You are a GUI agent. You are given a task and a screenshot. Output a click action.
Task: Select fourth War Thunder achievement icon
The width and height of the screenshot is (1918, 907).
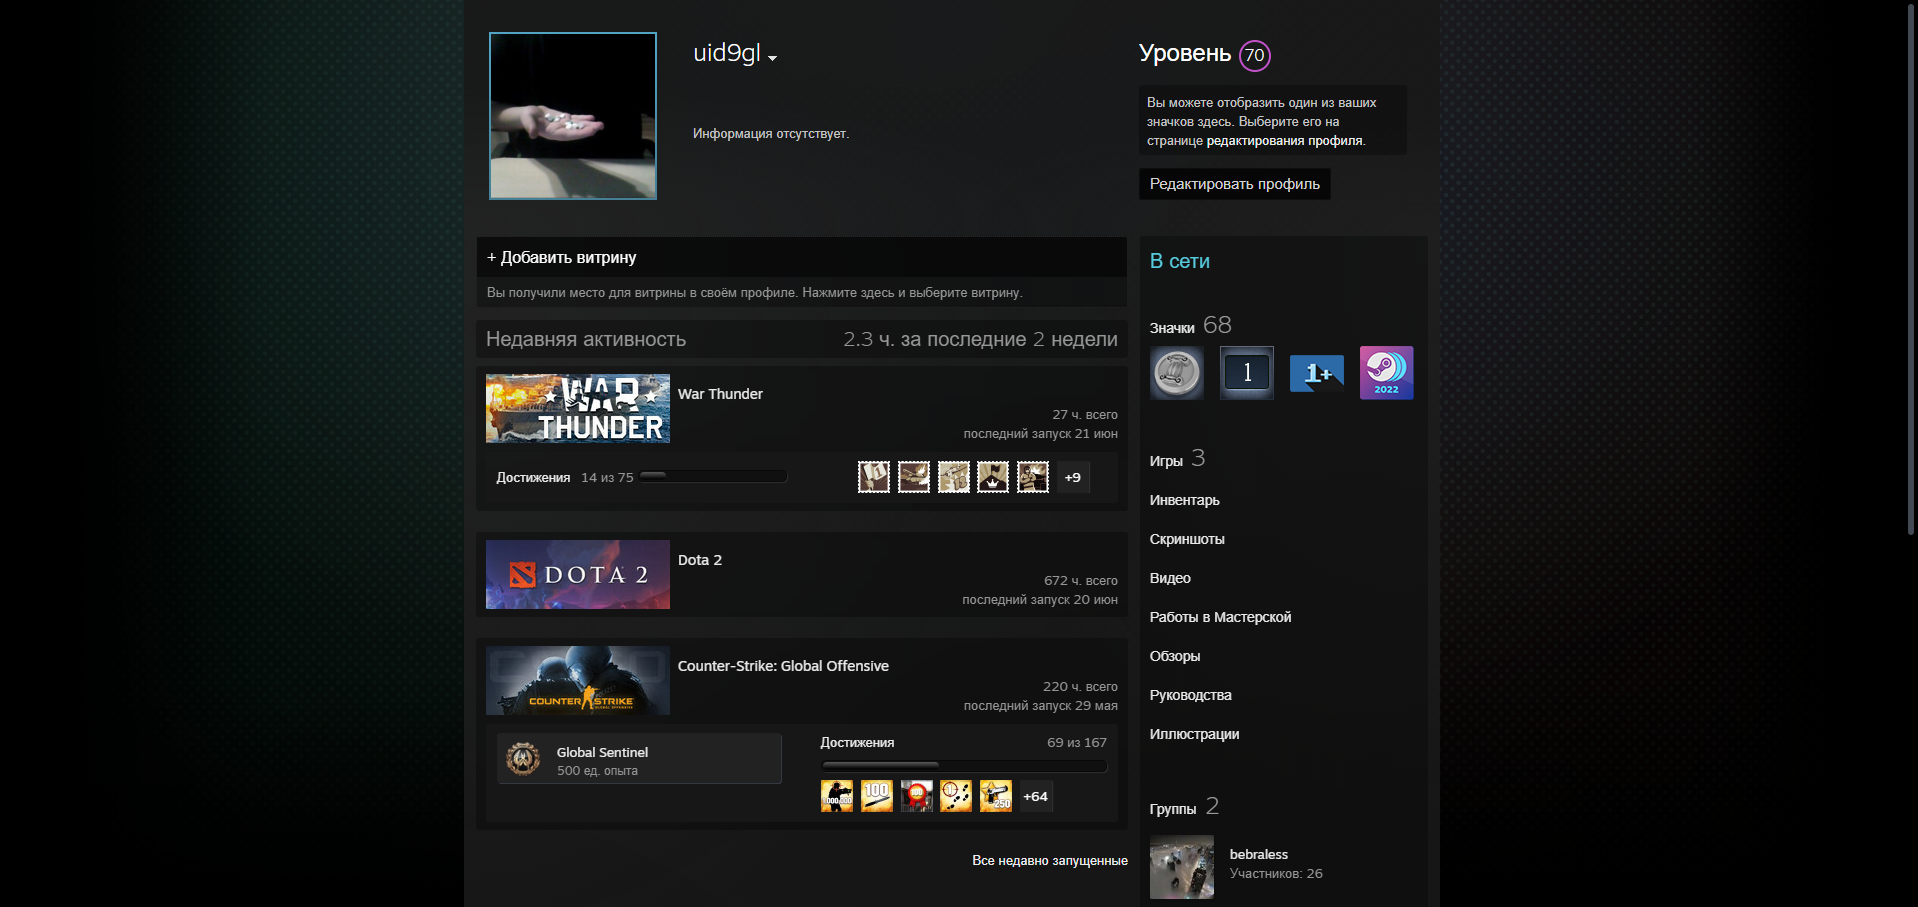point(993,477)
